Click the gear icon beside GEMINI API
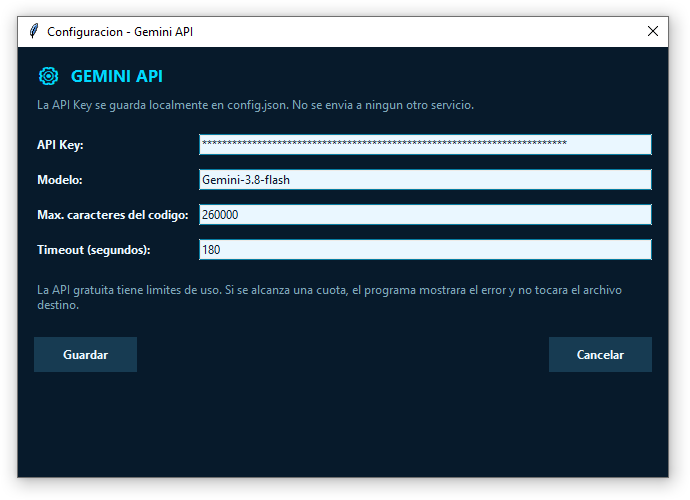Image resolution: width=690 pixels, height=500 pixels. pos(48,76)
